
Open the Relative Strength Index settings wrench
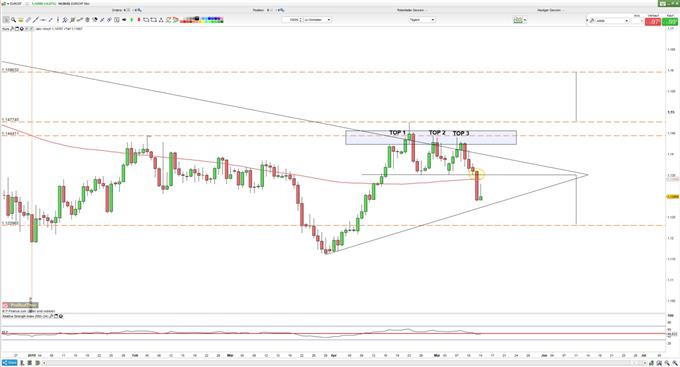click(x=51, y=316)
